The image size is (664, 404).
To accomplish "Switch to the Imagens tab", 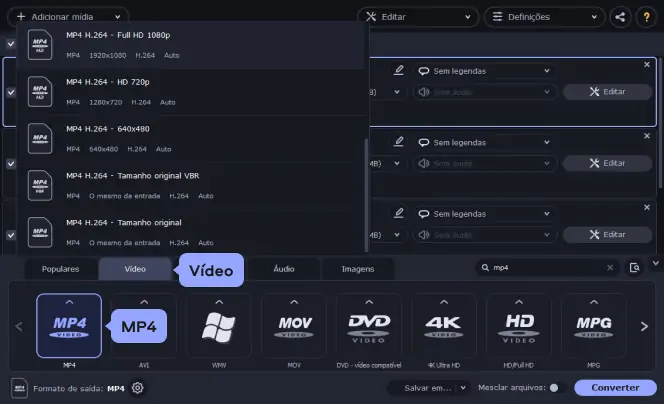I will click(x=358, y=269).
